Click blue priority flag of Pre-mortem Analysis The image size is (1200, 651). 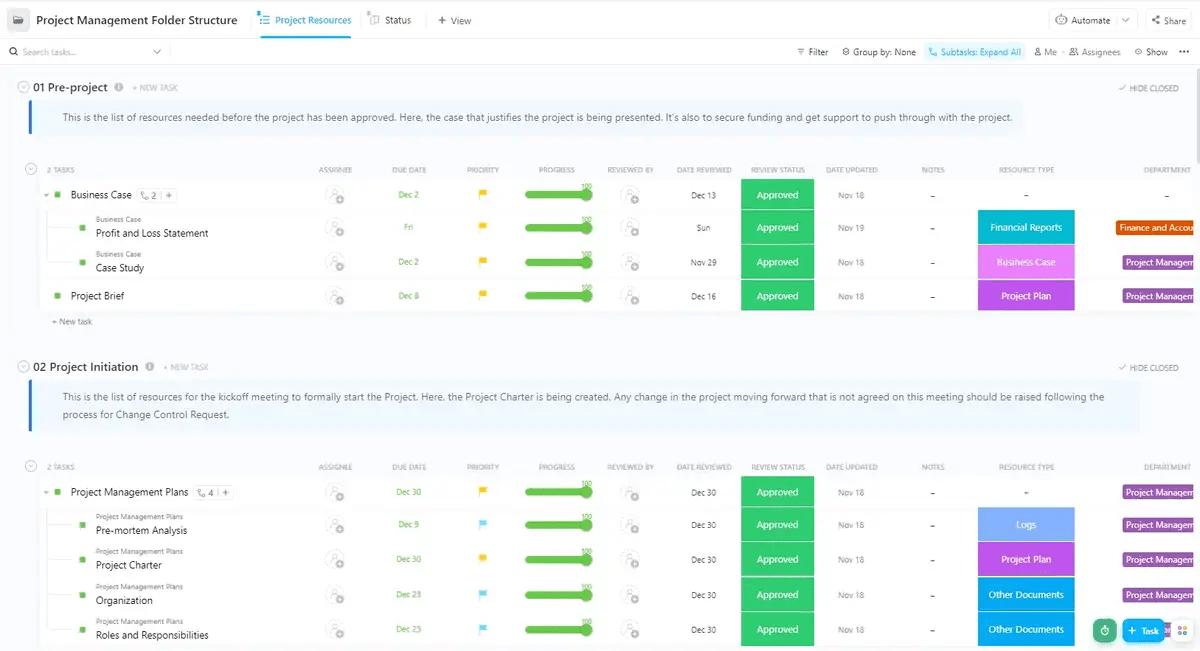483,525
